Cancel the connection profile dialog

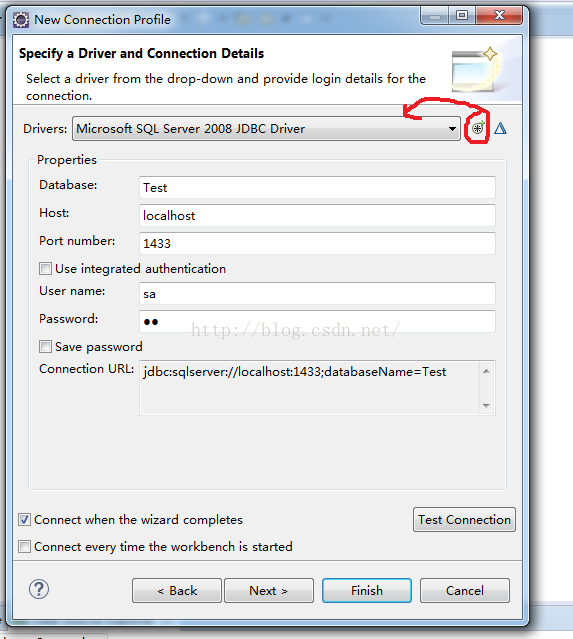(x=465, y=591)
